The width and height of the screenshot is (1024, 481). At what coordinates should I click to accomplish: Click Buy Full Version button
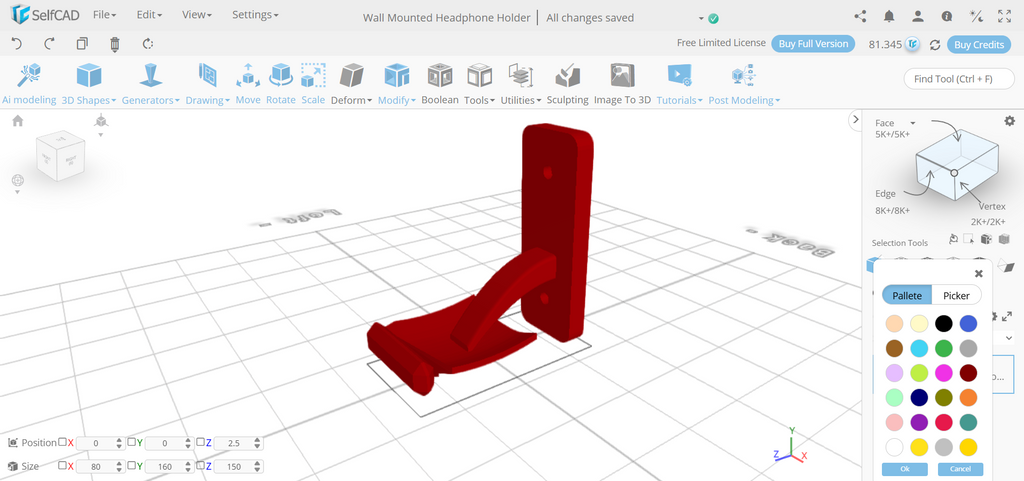813,44
